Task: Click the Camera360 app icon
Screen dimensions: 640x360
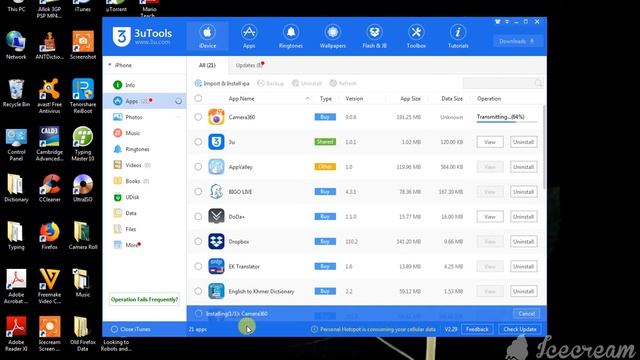Action: (x=216, y=117)
